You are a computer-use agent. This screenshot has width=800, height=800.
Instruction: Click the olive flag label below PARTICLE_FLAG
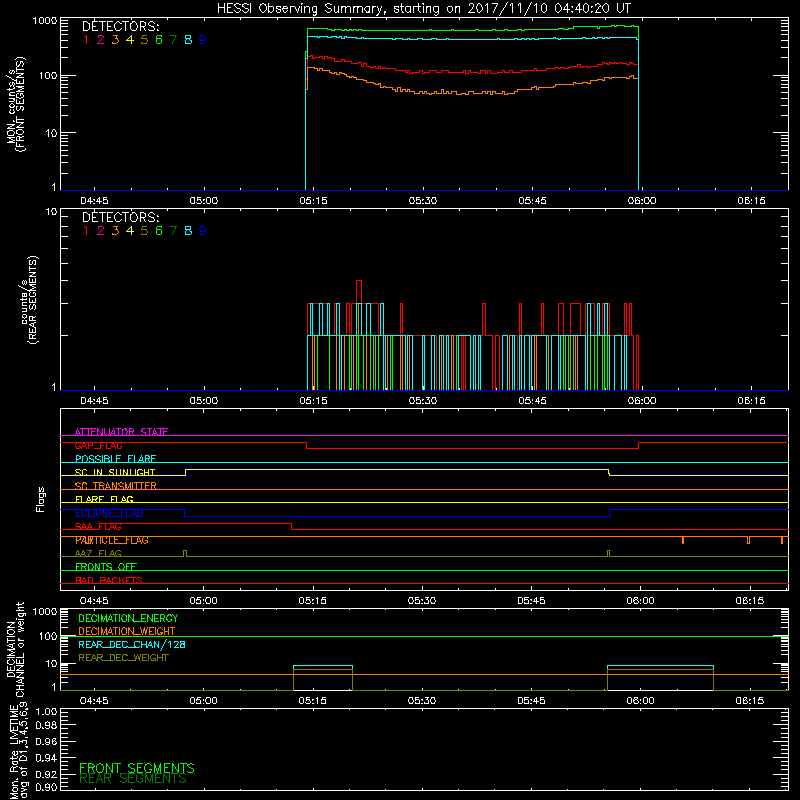click(x=98, y=554)
